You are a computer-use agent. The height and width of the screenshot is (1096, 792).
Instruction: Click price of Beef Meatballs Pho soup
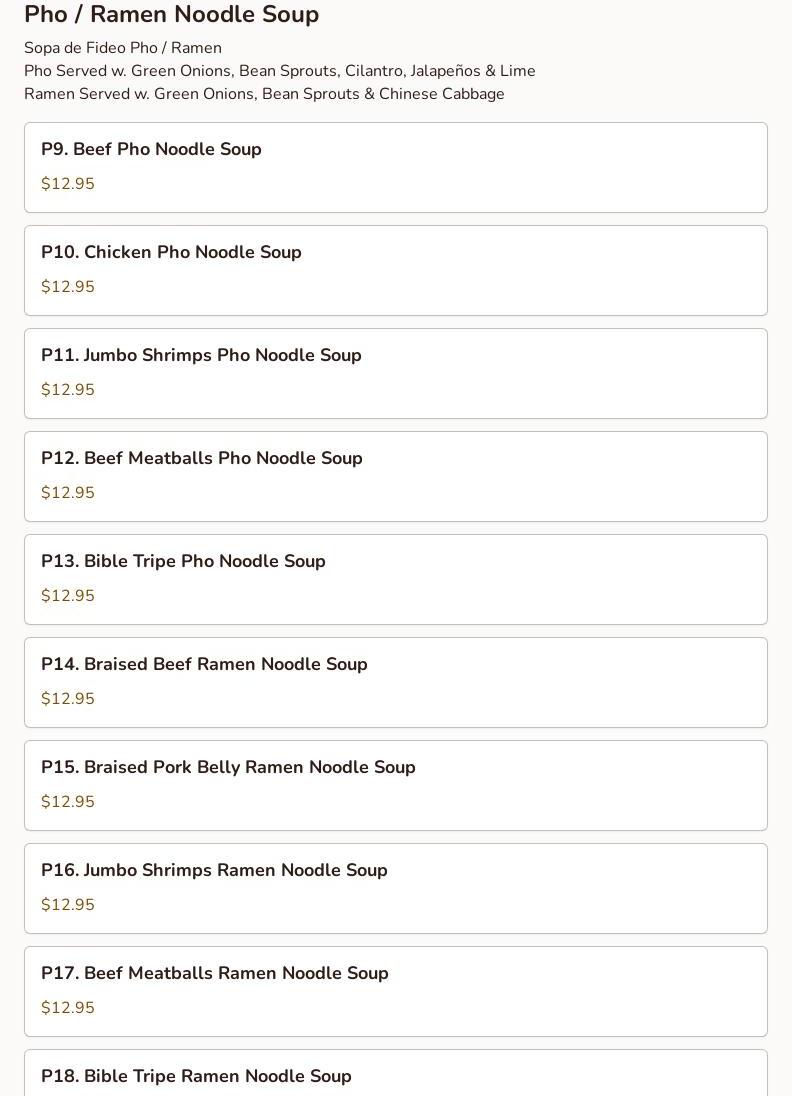68,493
